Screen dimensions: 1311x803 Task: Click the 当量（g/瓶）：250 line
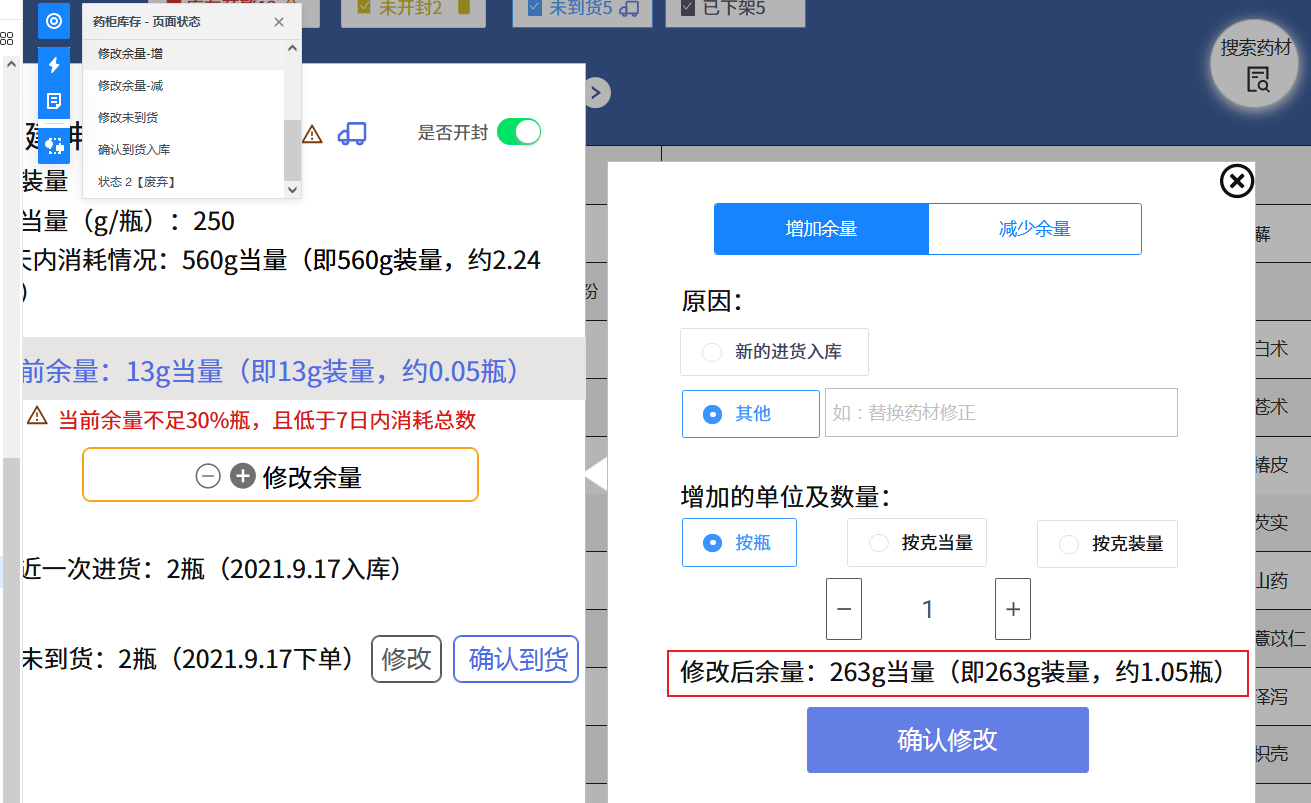tap(128, 221)
